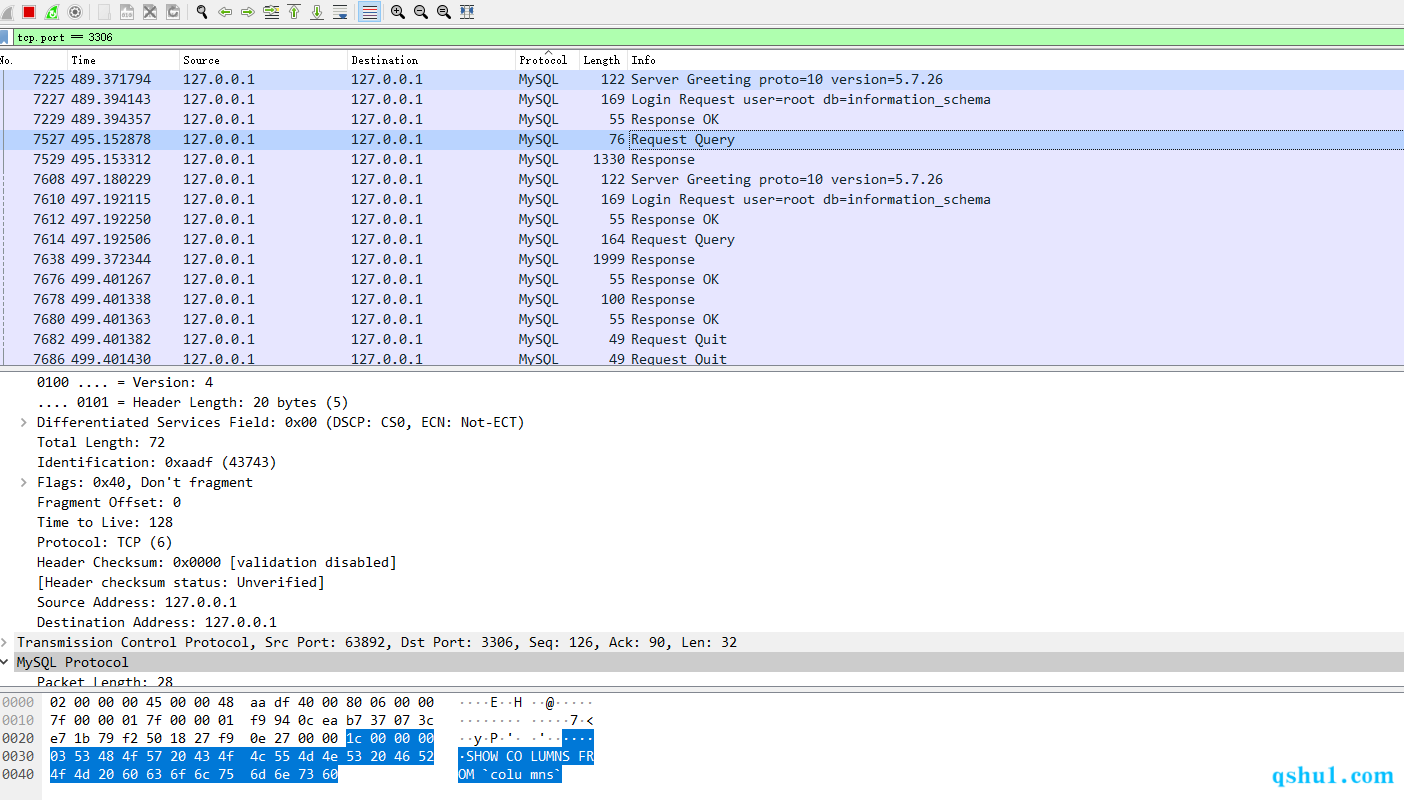Sort packets by Destination column
Screen dimensions: 1404x800
[432, 60]
